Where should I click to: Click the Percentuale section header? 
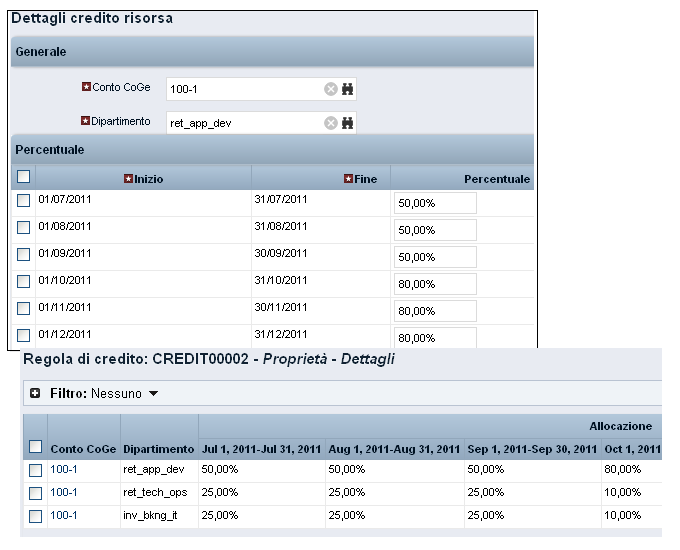[272, 150]
